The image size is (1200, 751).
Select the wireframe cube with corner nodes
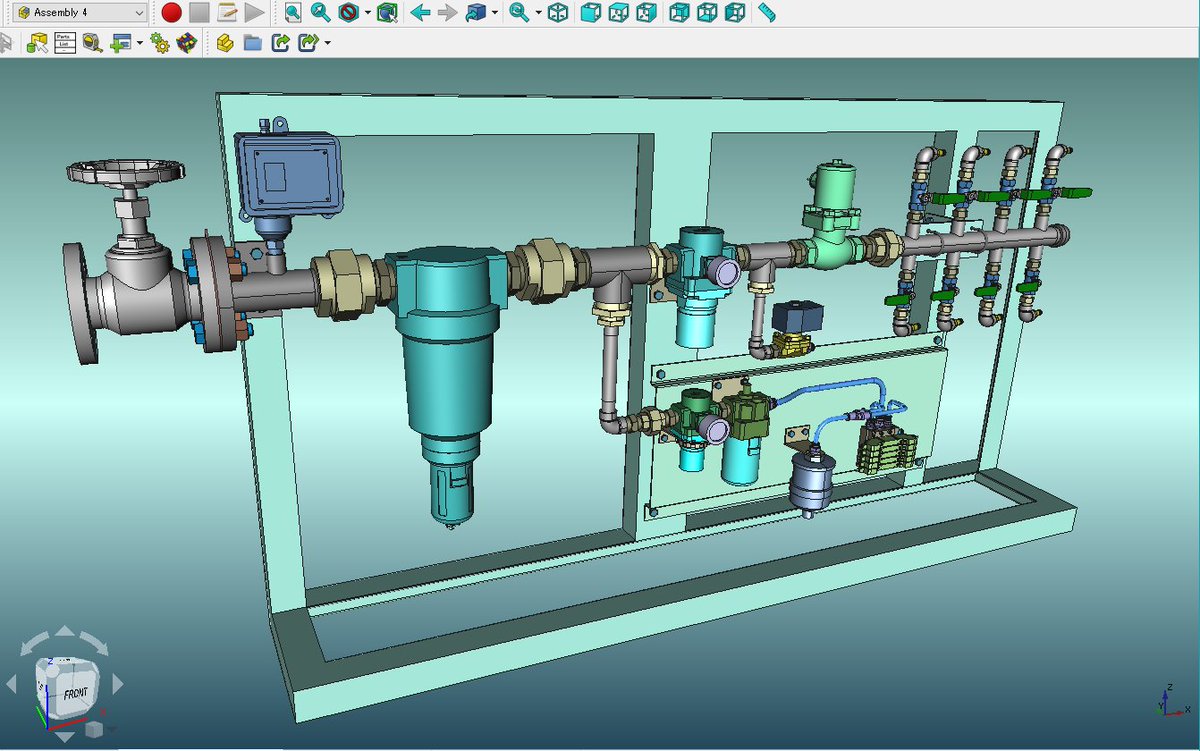558,13
